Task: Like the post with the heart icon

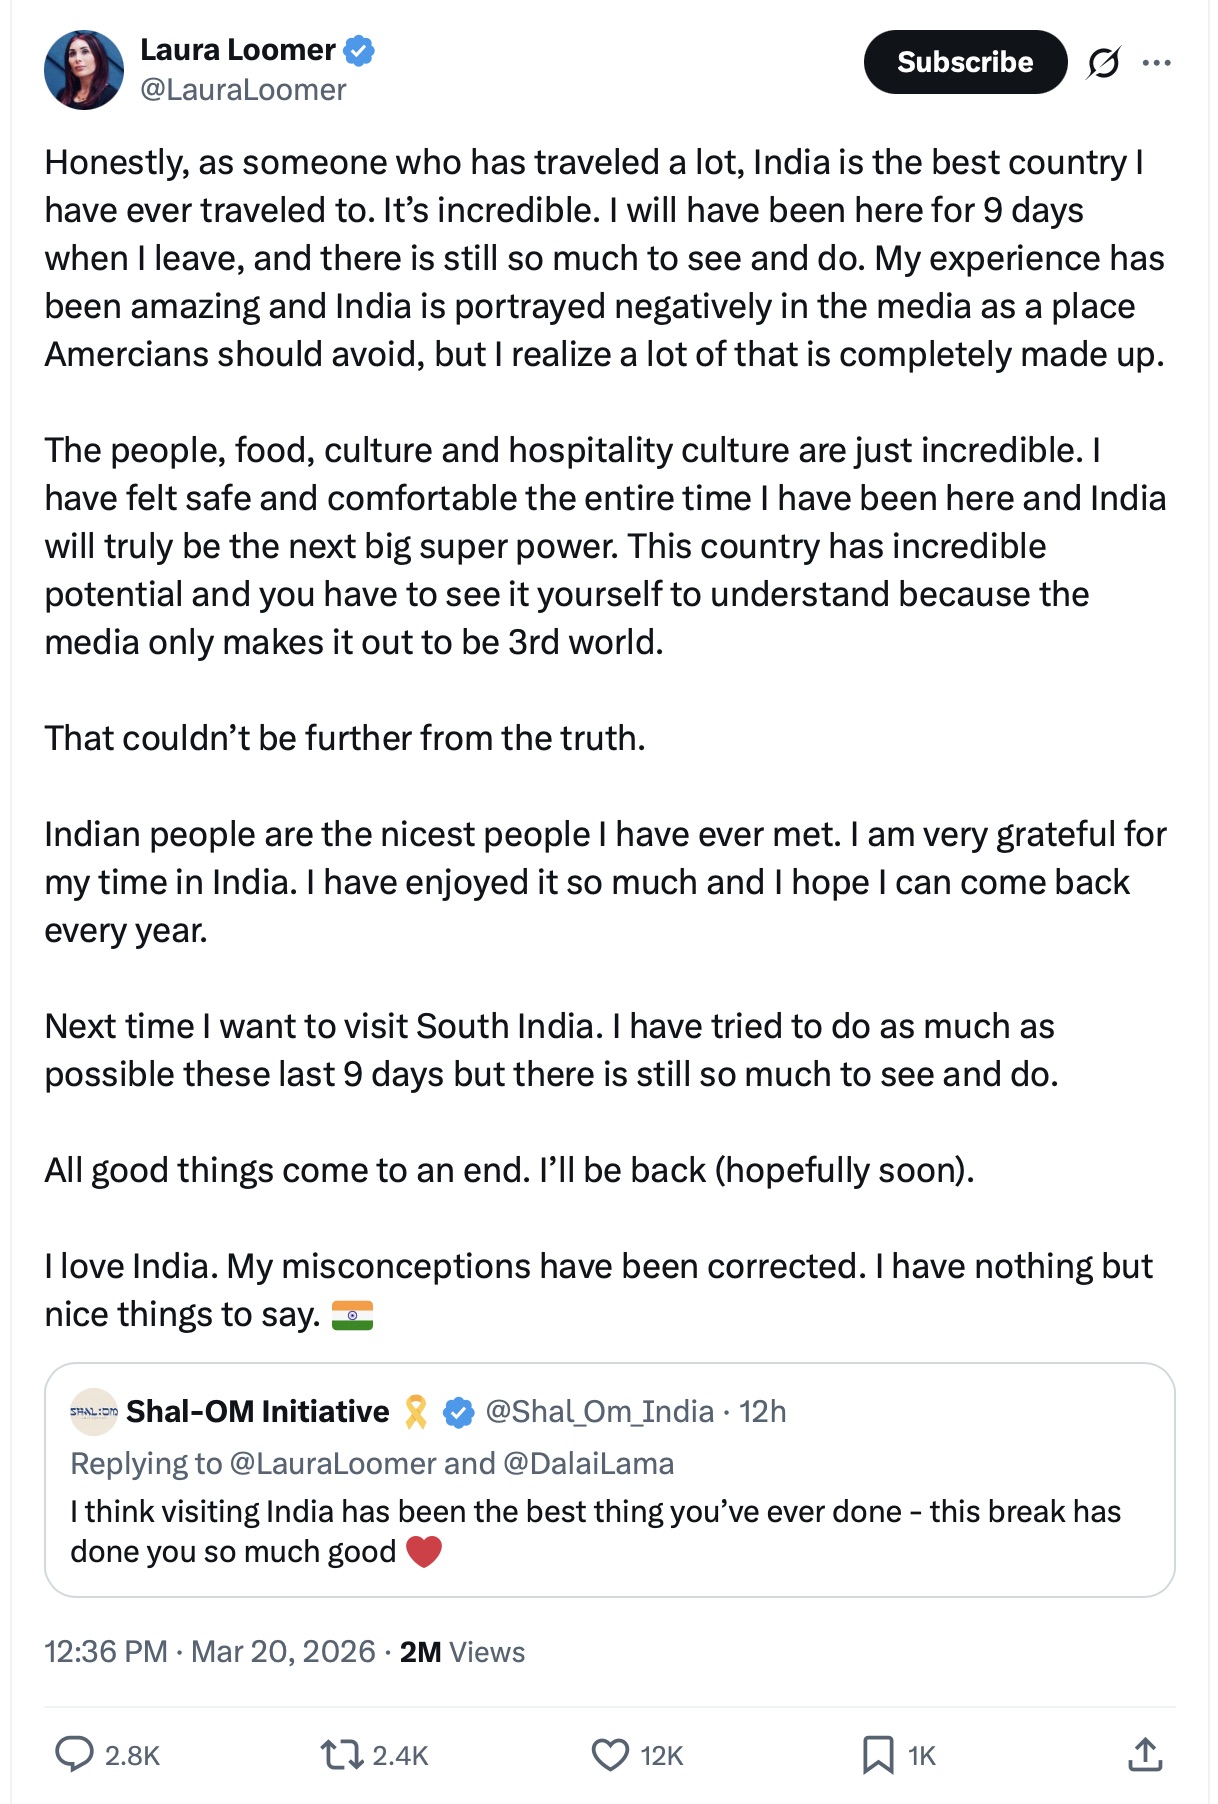Action: (610, 1755)
